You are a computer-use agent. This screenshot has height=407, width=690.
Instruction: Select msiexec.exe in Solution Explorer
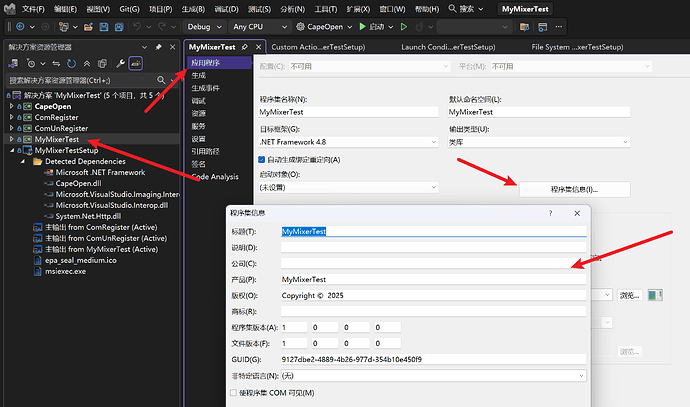[x=66, y=271]
